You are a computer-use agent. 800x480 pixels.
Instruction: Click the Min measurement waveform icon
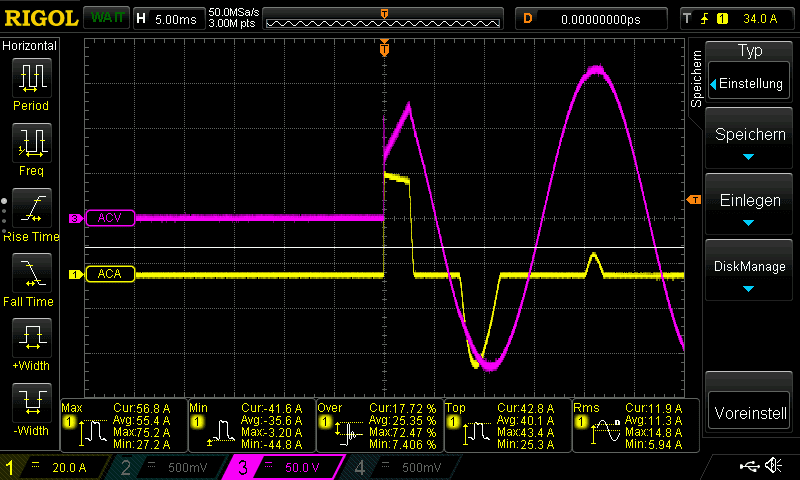(220, 433)
